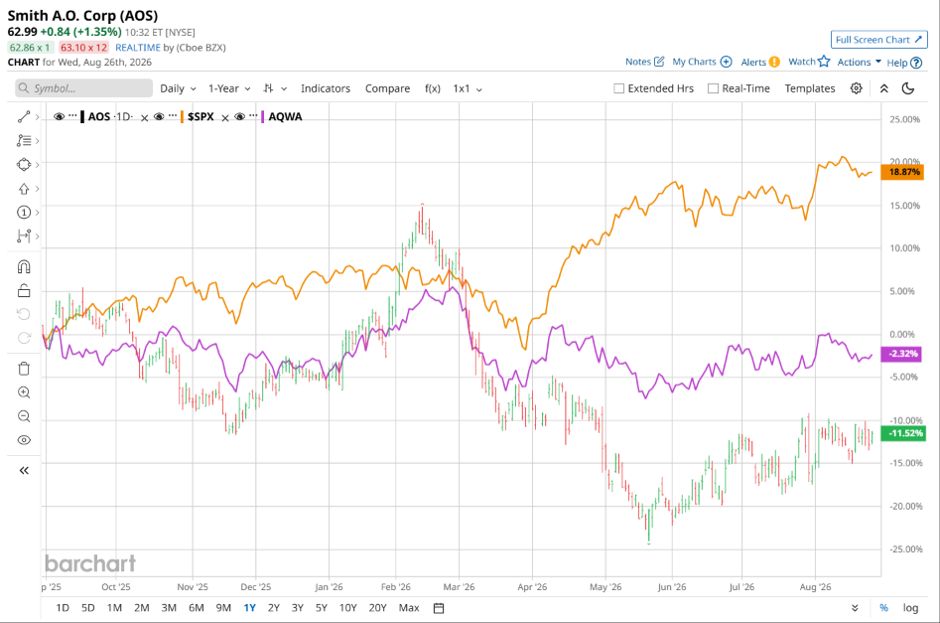Toggle log scale on chart
940x623 pixels.
pyautogui.click(x=911, y=608)
